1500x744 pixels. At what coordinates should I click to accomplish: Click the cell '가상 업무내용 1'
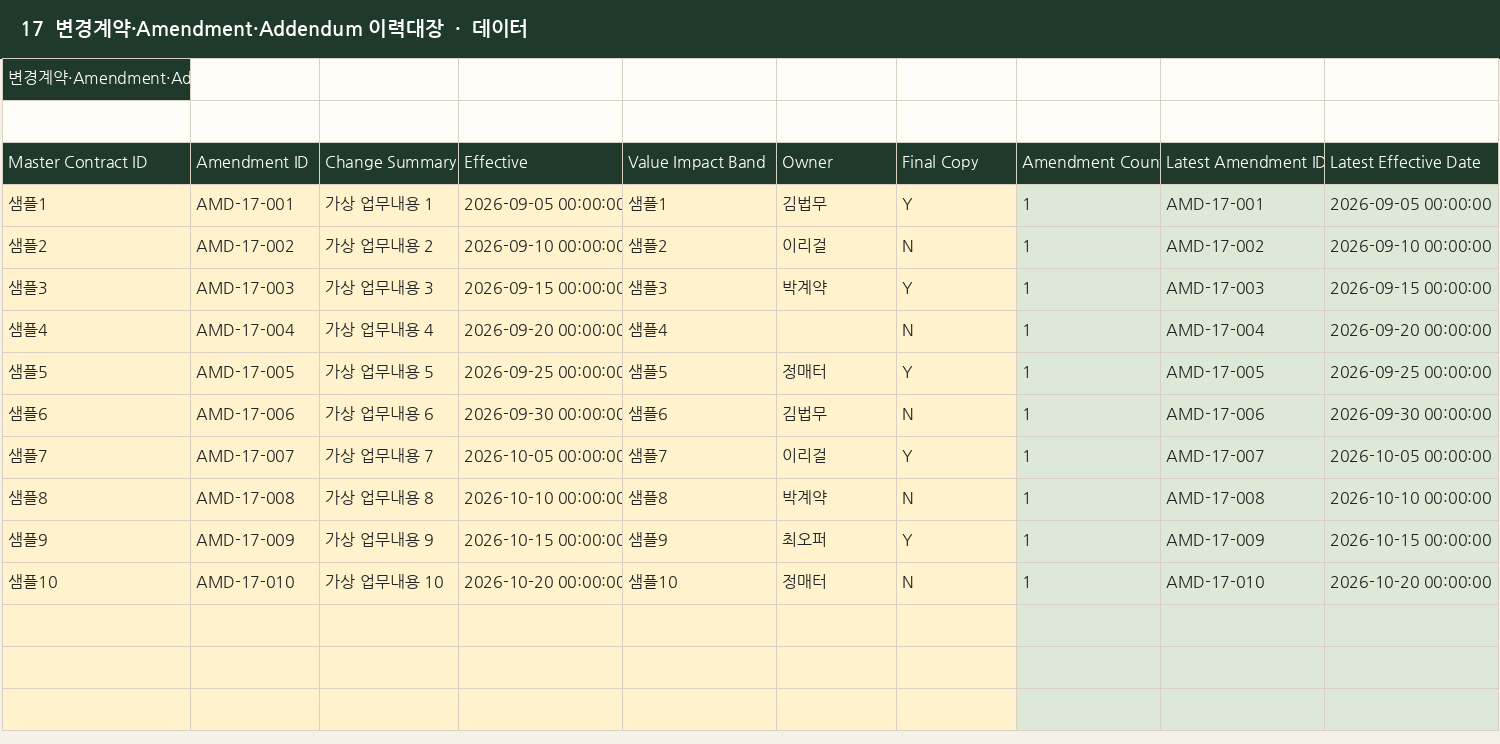click(x=389, y=205)
